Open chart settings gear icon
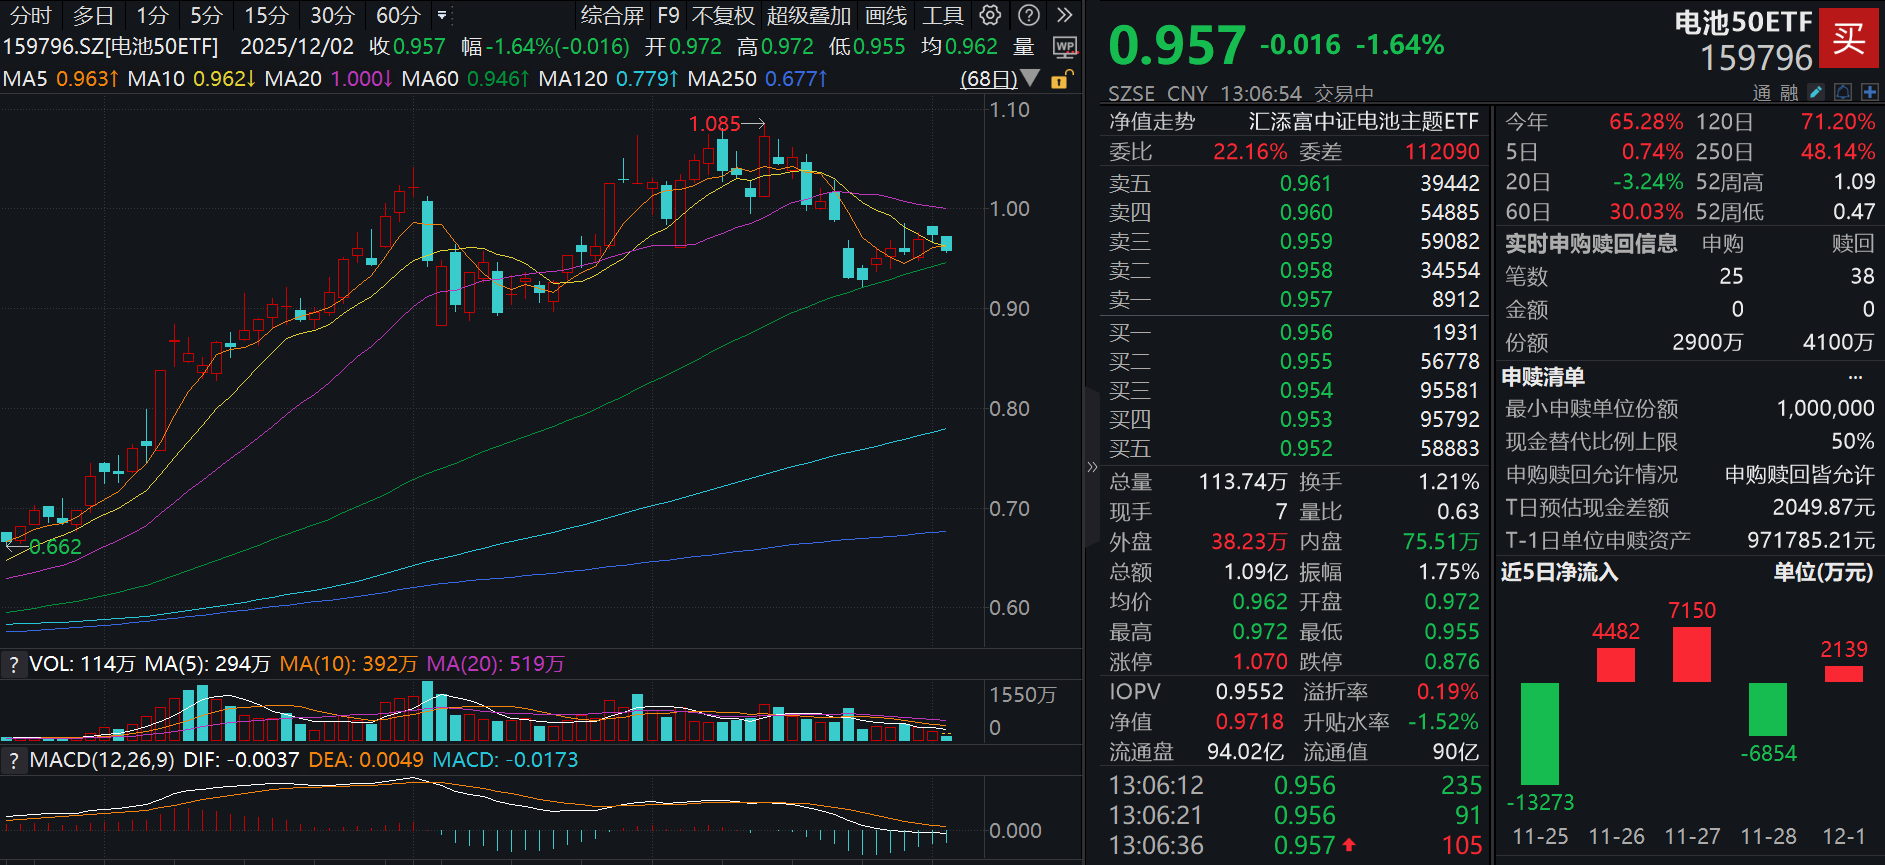This screenshot has height=865, width=1885. [x=990, y=15]
